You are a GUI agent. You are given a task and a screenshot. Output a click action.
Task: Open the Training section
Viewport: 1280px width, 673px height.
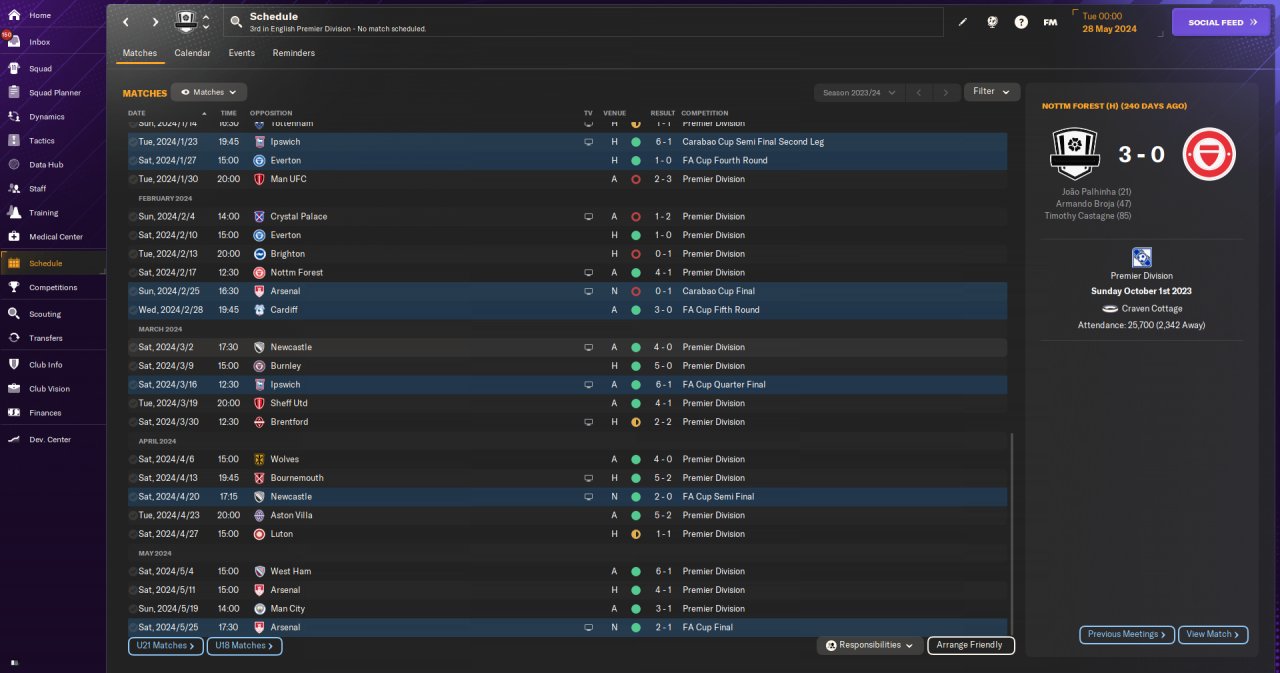click(43, 213)
